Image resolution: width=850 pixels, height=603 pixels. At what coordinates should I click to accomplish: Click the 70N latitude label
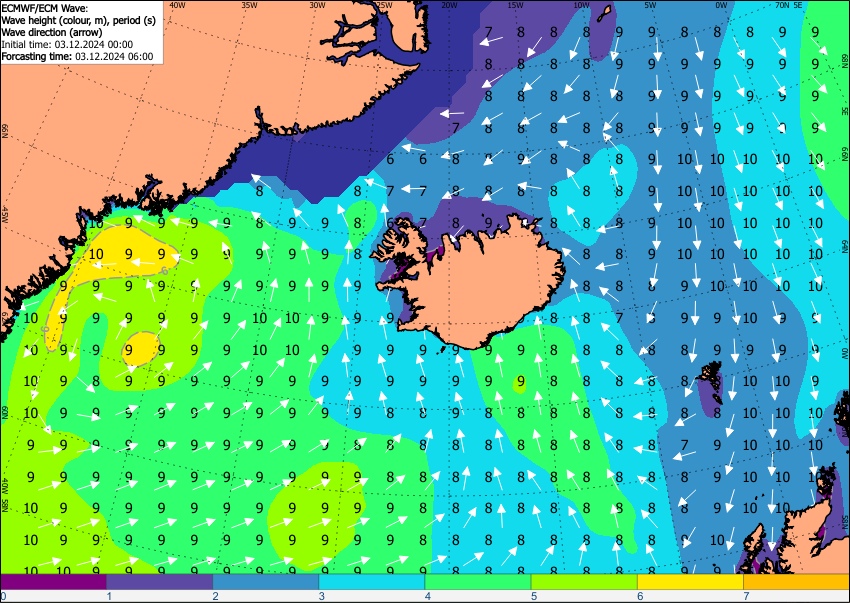click(782, 5)
